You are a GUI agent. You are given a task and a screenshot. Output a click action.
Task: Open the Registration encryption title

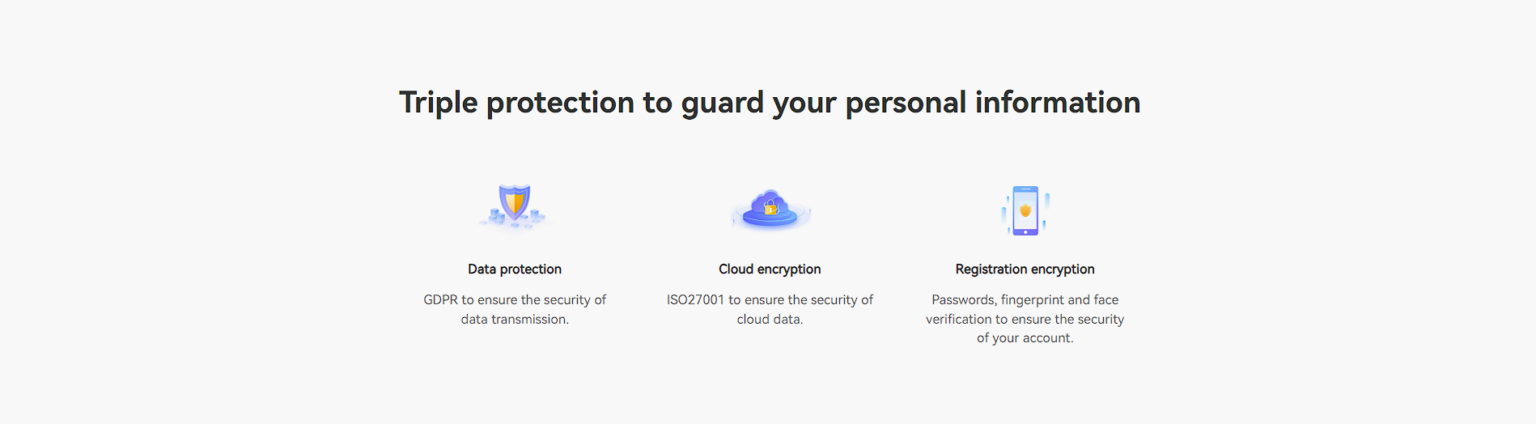1025,269
